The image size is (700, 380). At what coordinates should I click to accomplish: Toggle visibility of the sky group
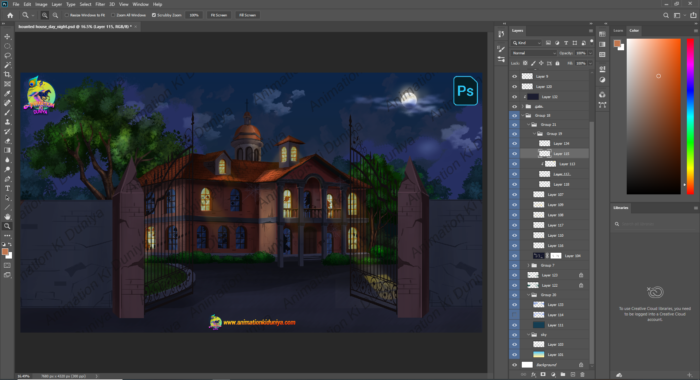[514, 334]
